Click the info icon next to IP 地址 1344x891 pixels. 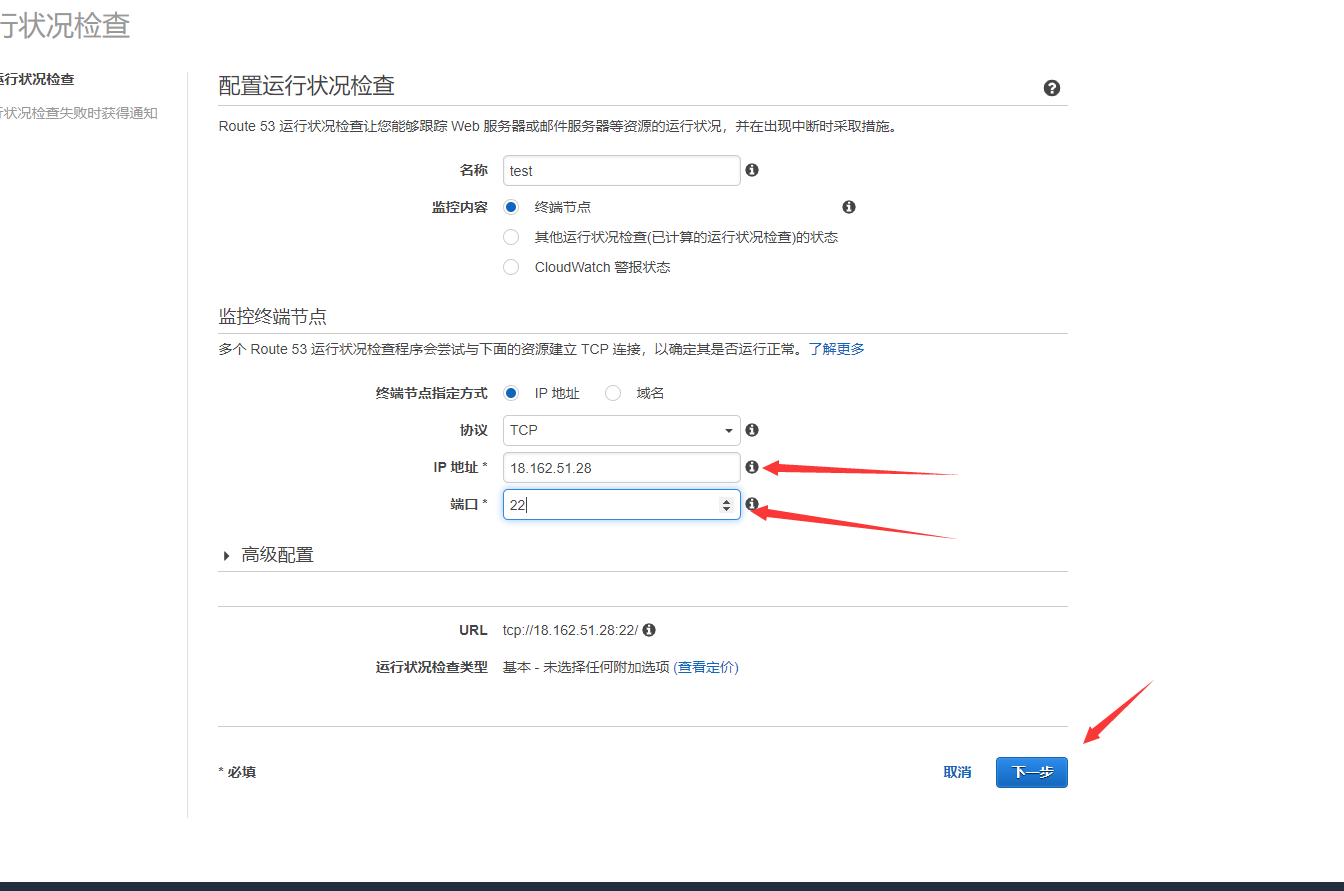(752, 467)
